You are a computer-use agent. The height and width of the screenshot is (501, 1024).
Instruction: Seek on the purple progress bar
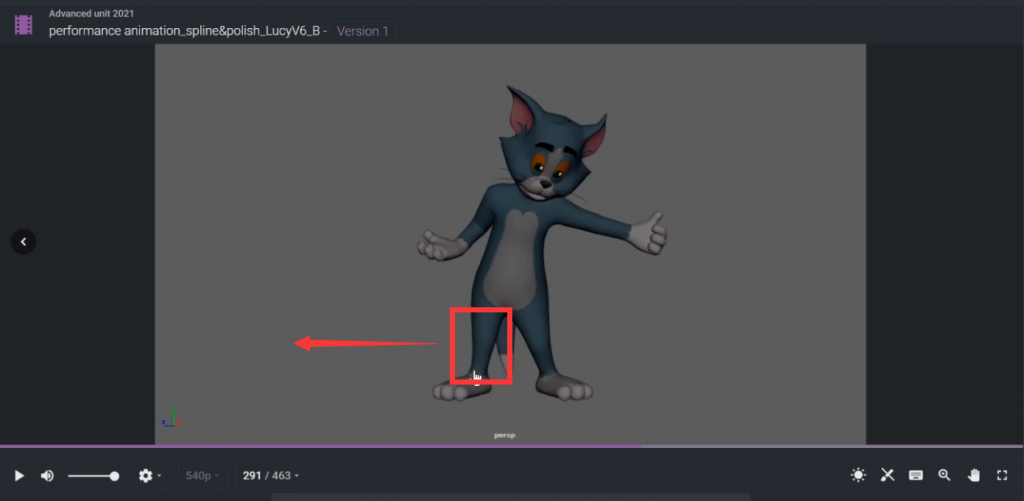pyautogui.click(x=512, y=447)
